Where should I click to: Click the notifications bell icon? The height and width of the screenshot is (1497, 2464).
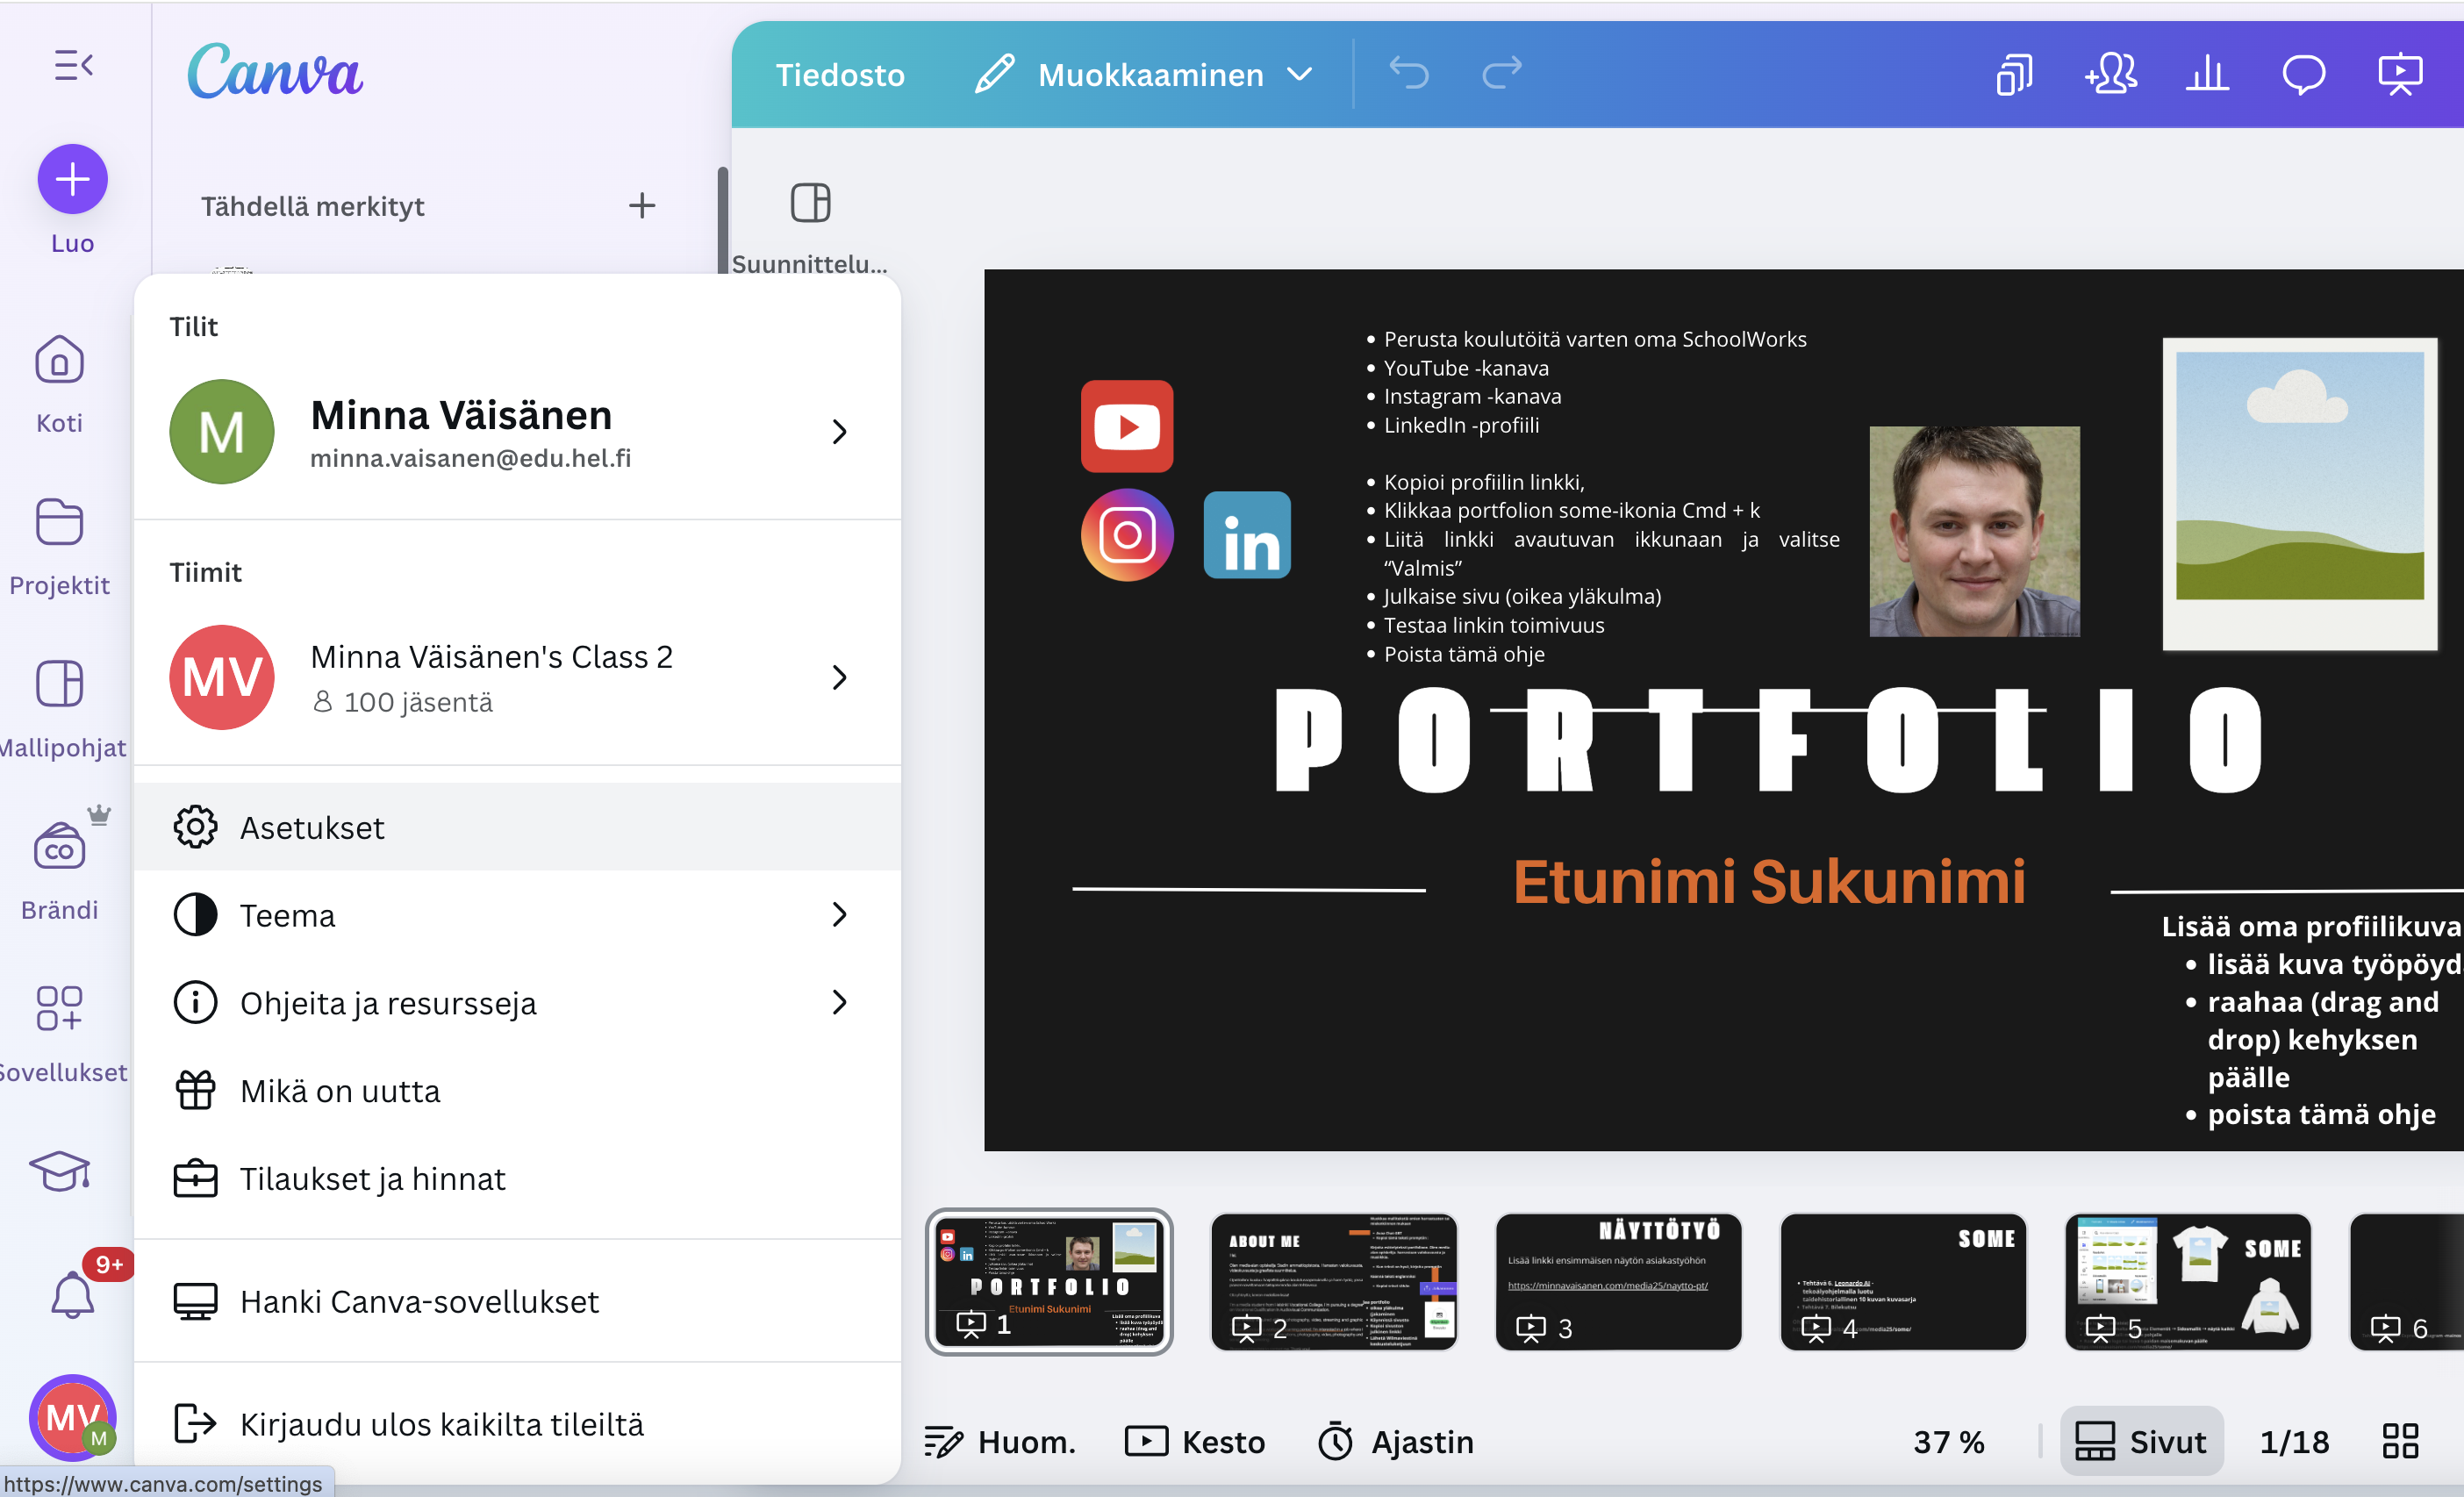point(72,1295)
